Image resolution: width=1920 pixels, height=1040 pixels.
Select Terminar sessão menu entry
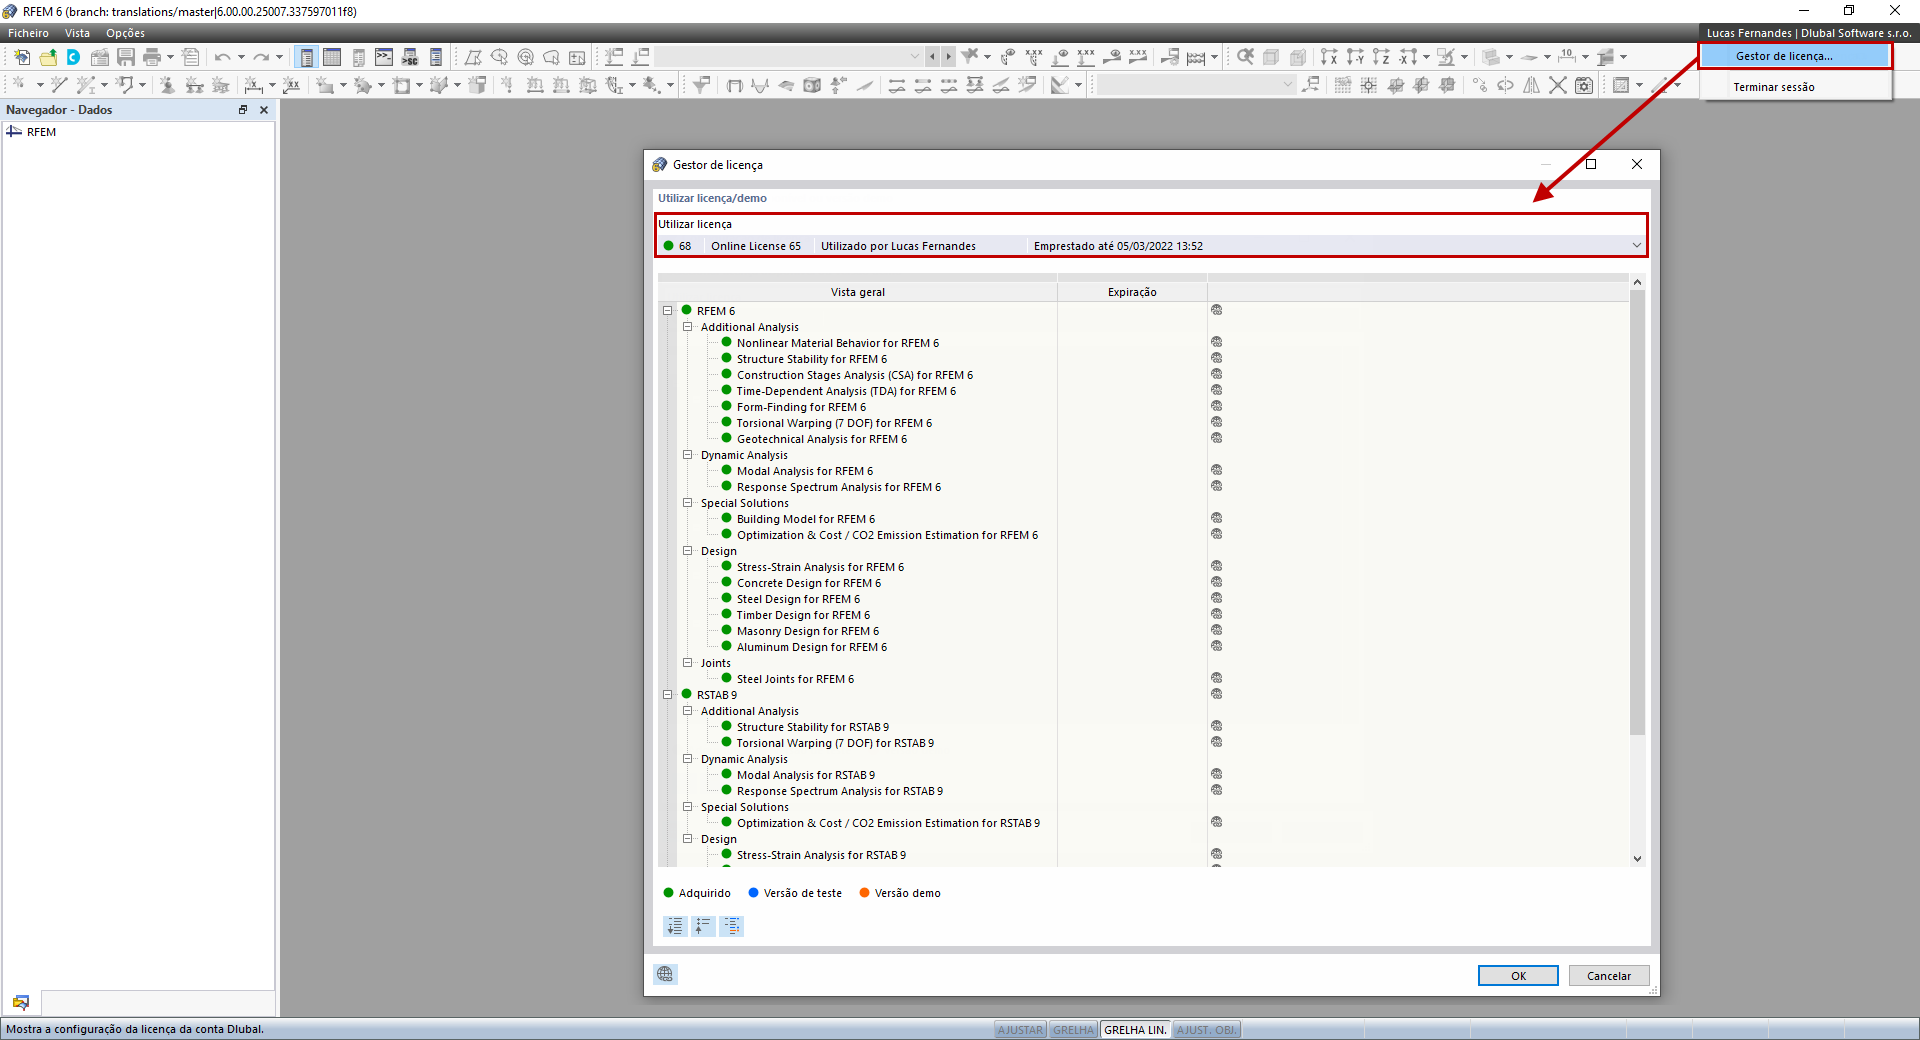click(x=1795, y=87)
